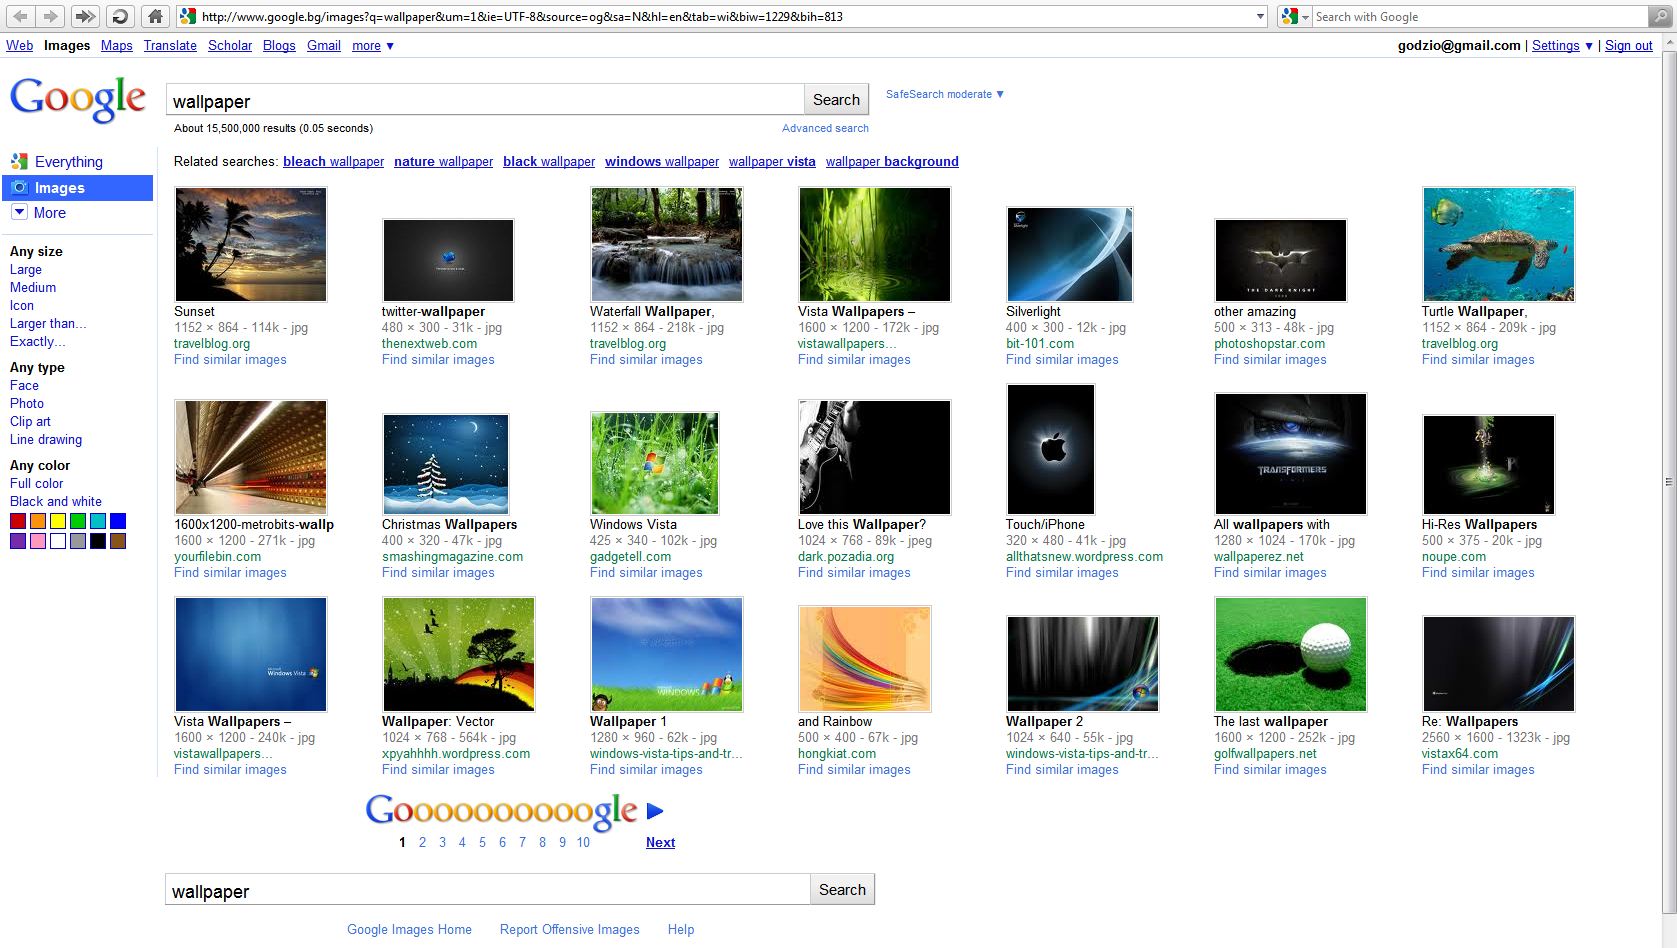Filter by the orange color swatch
1677x948 pixels.
[38, 521]
